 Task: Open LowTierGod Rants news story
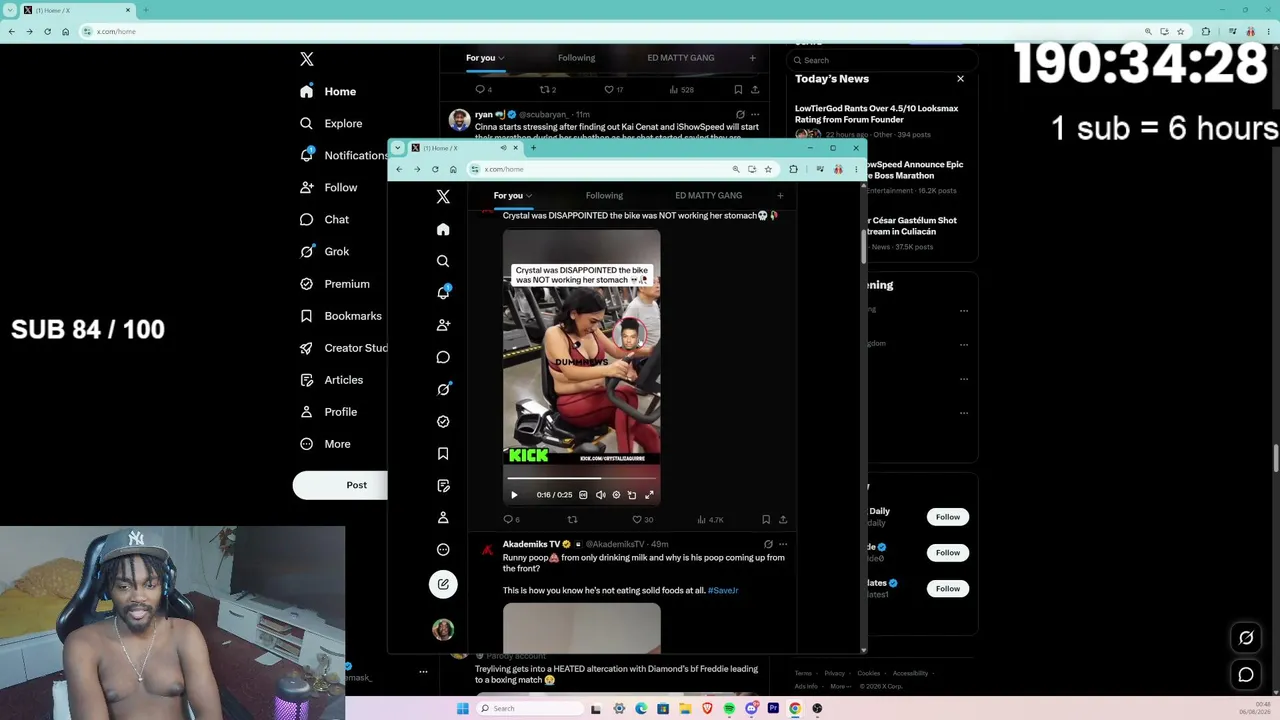[x=876, y=114]
